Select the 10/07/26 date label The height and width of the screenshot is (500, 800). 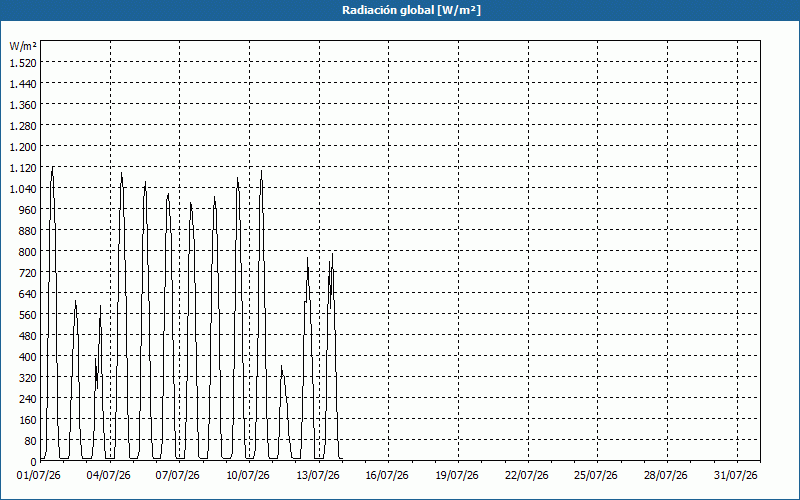[248, 476]
